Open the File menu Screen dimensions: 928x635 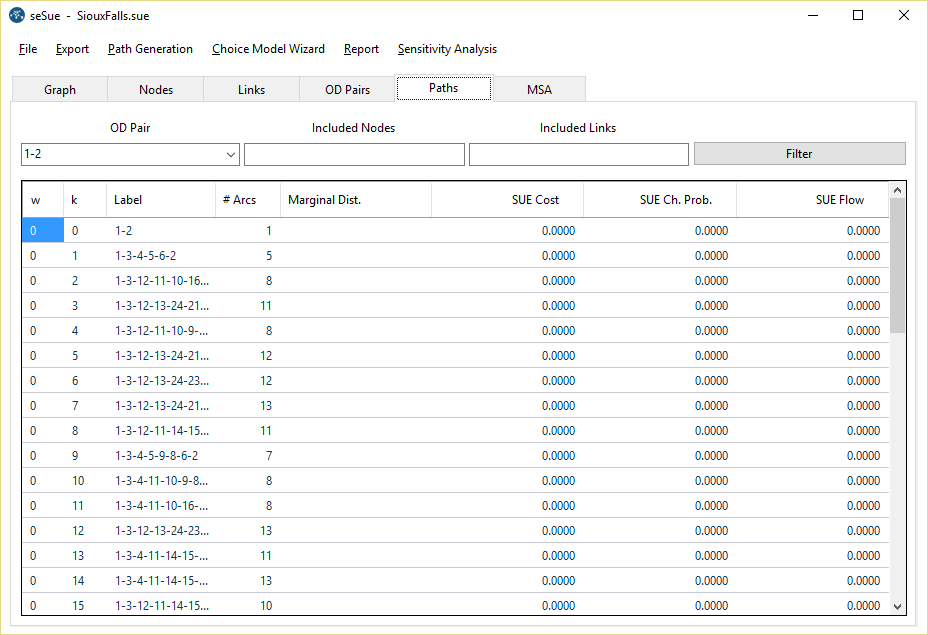28,49
